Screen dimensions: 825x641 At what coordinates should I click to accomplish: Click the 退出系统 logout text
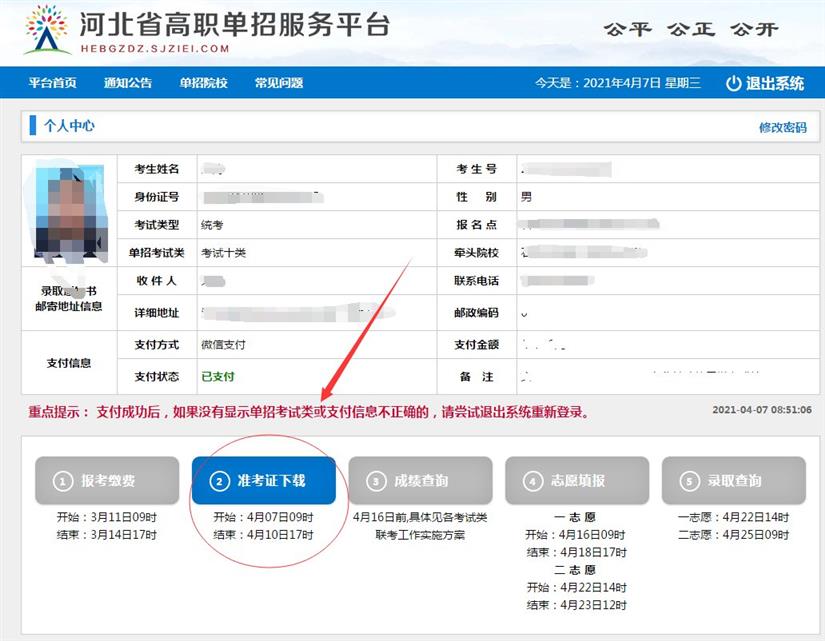pos(774,83)
